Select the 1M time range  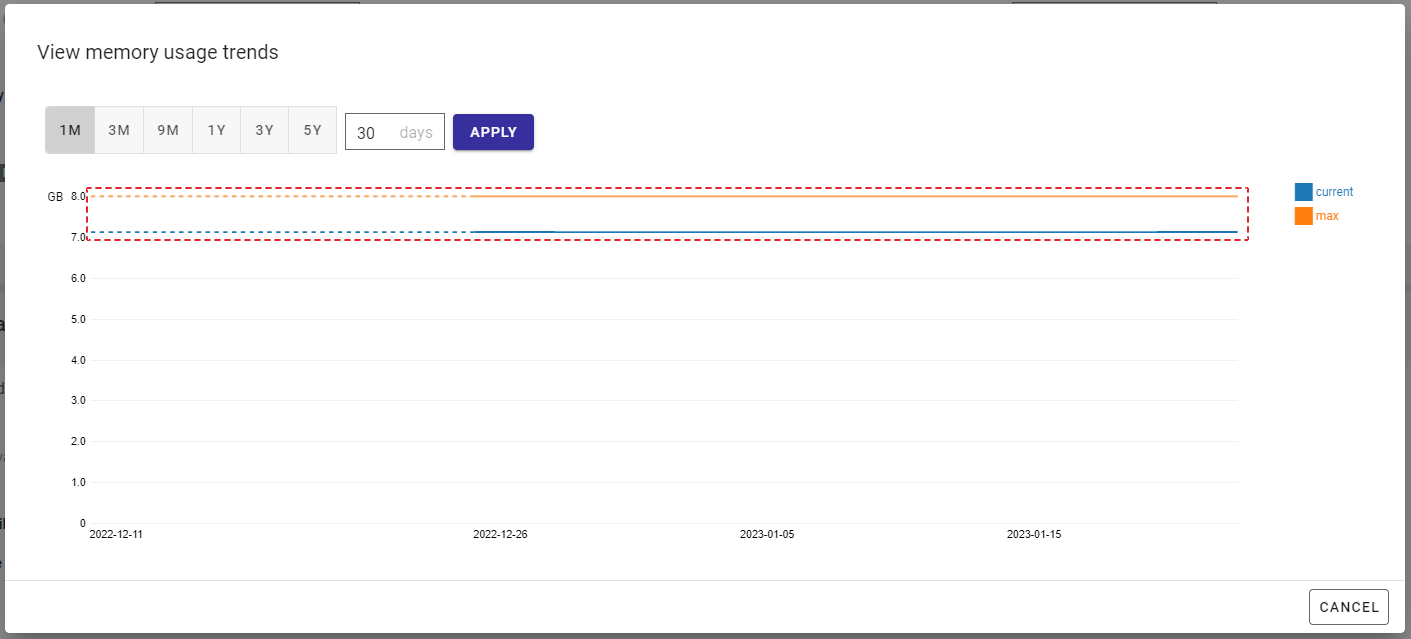click(70, 131)
